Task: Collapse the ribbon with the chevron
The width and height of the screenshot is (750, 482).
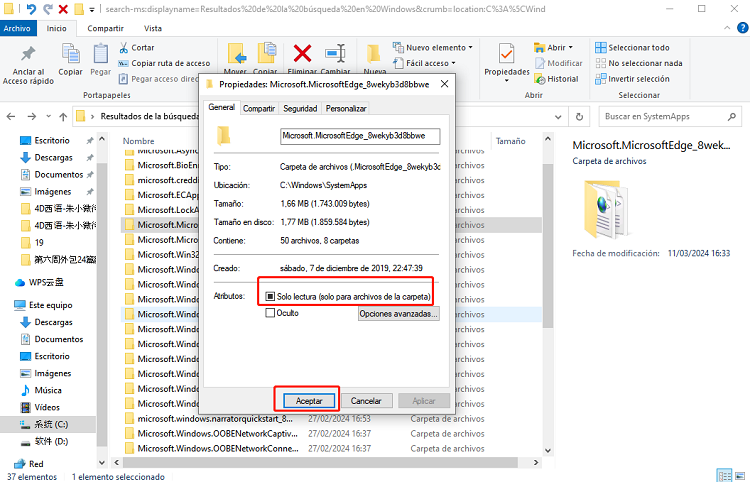Action: point(727,28)
